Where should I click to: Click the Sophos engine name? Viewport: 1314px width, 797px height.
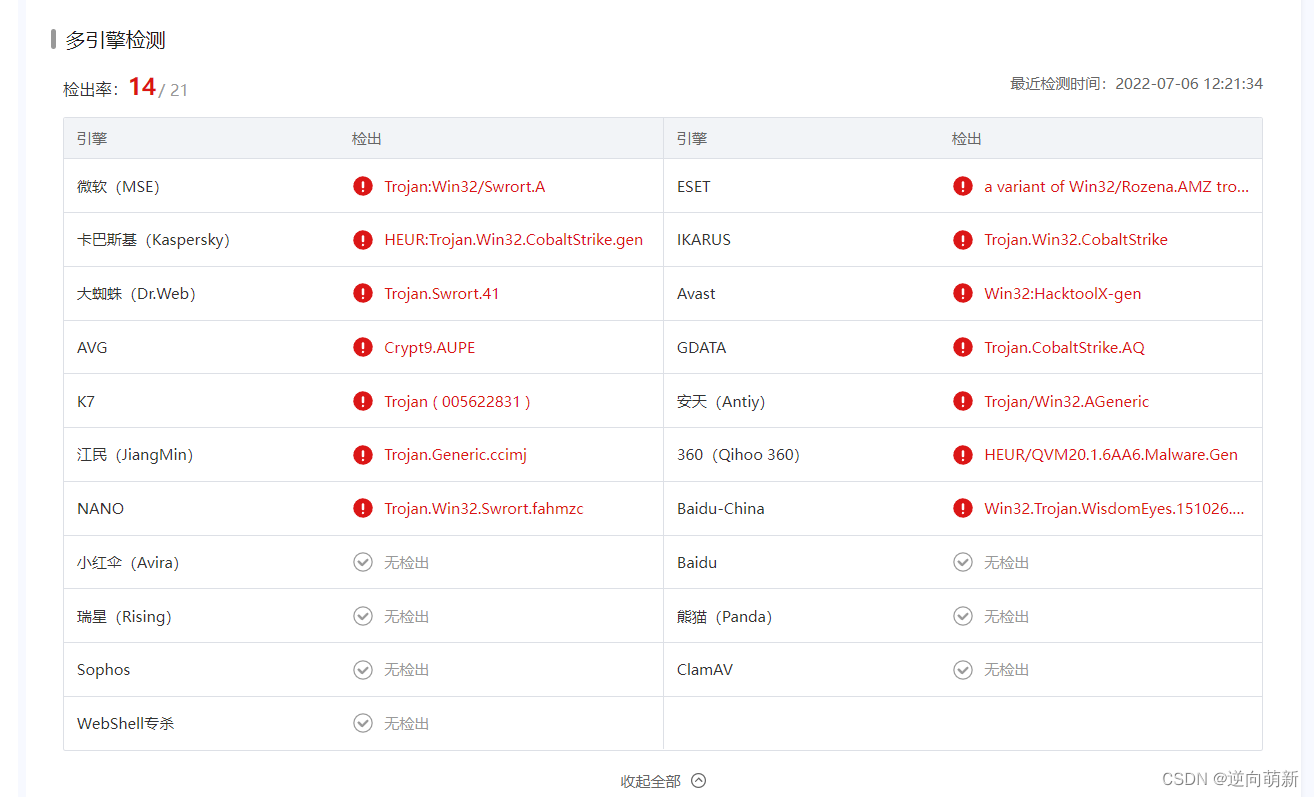[104, 670]
